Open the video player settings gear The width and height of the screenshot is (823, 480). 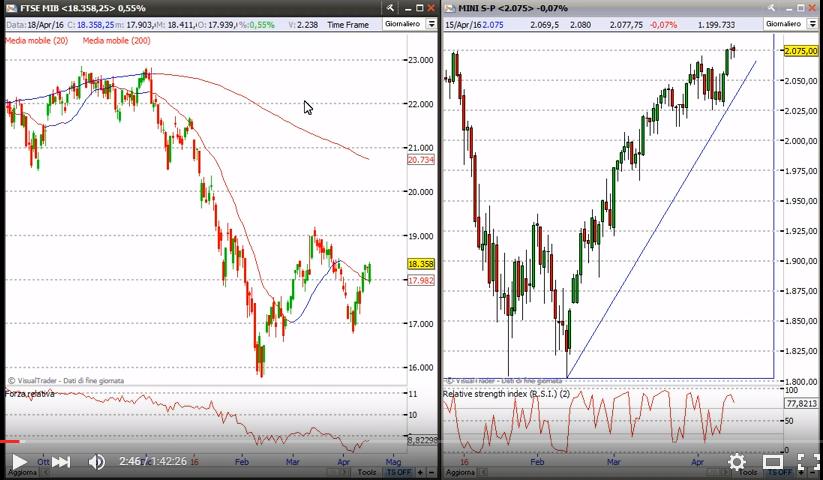coord(736,462)
